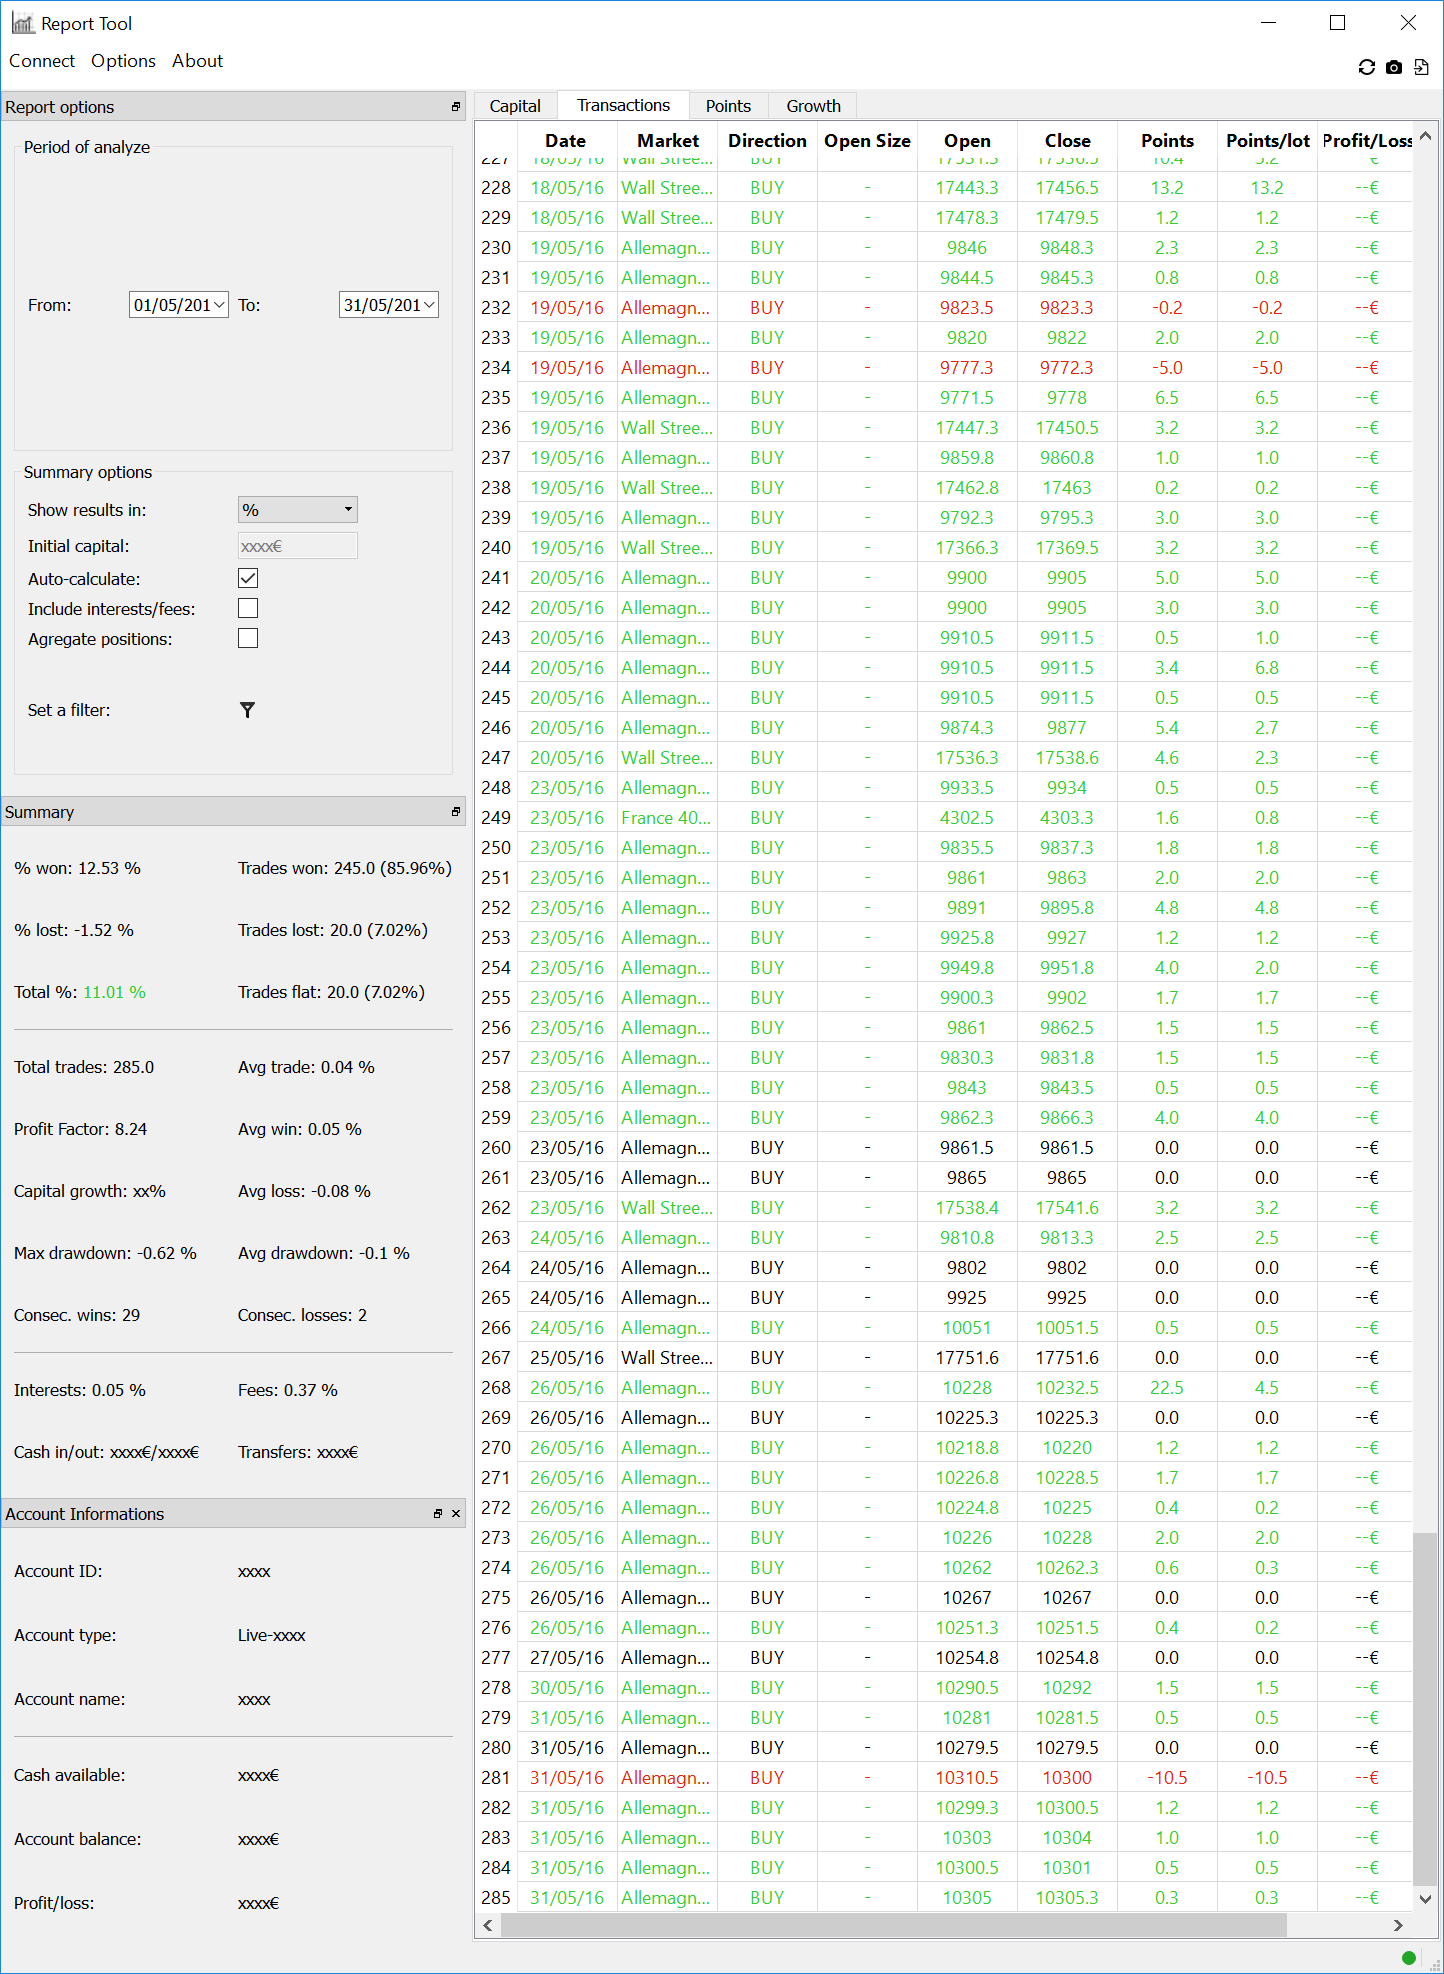Click Points/lot 6.8 in row 244
This screenshot has height=1974, width=1444.
click(x=1267, y=668)
